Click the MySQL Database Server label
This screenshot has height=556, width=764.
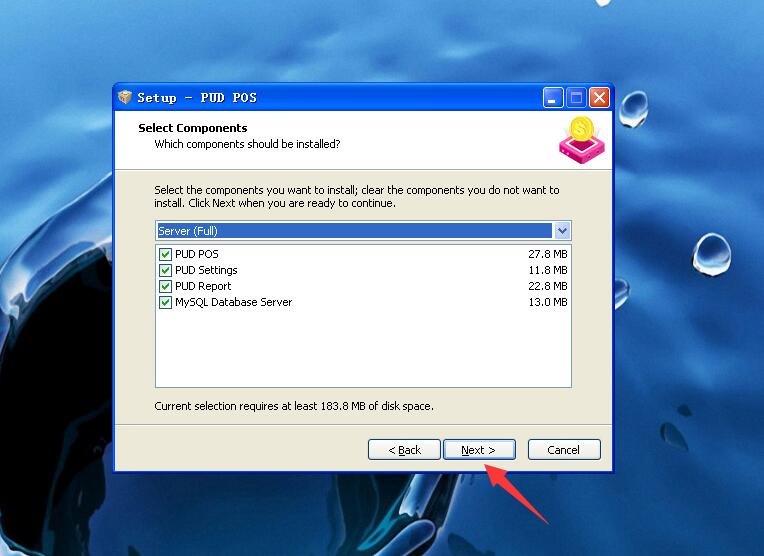(233, 302)
